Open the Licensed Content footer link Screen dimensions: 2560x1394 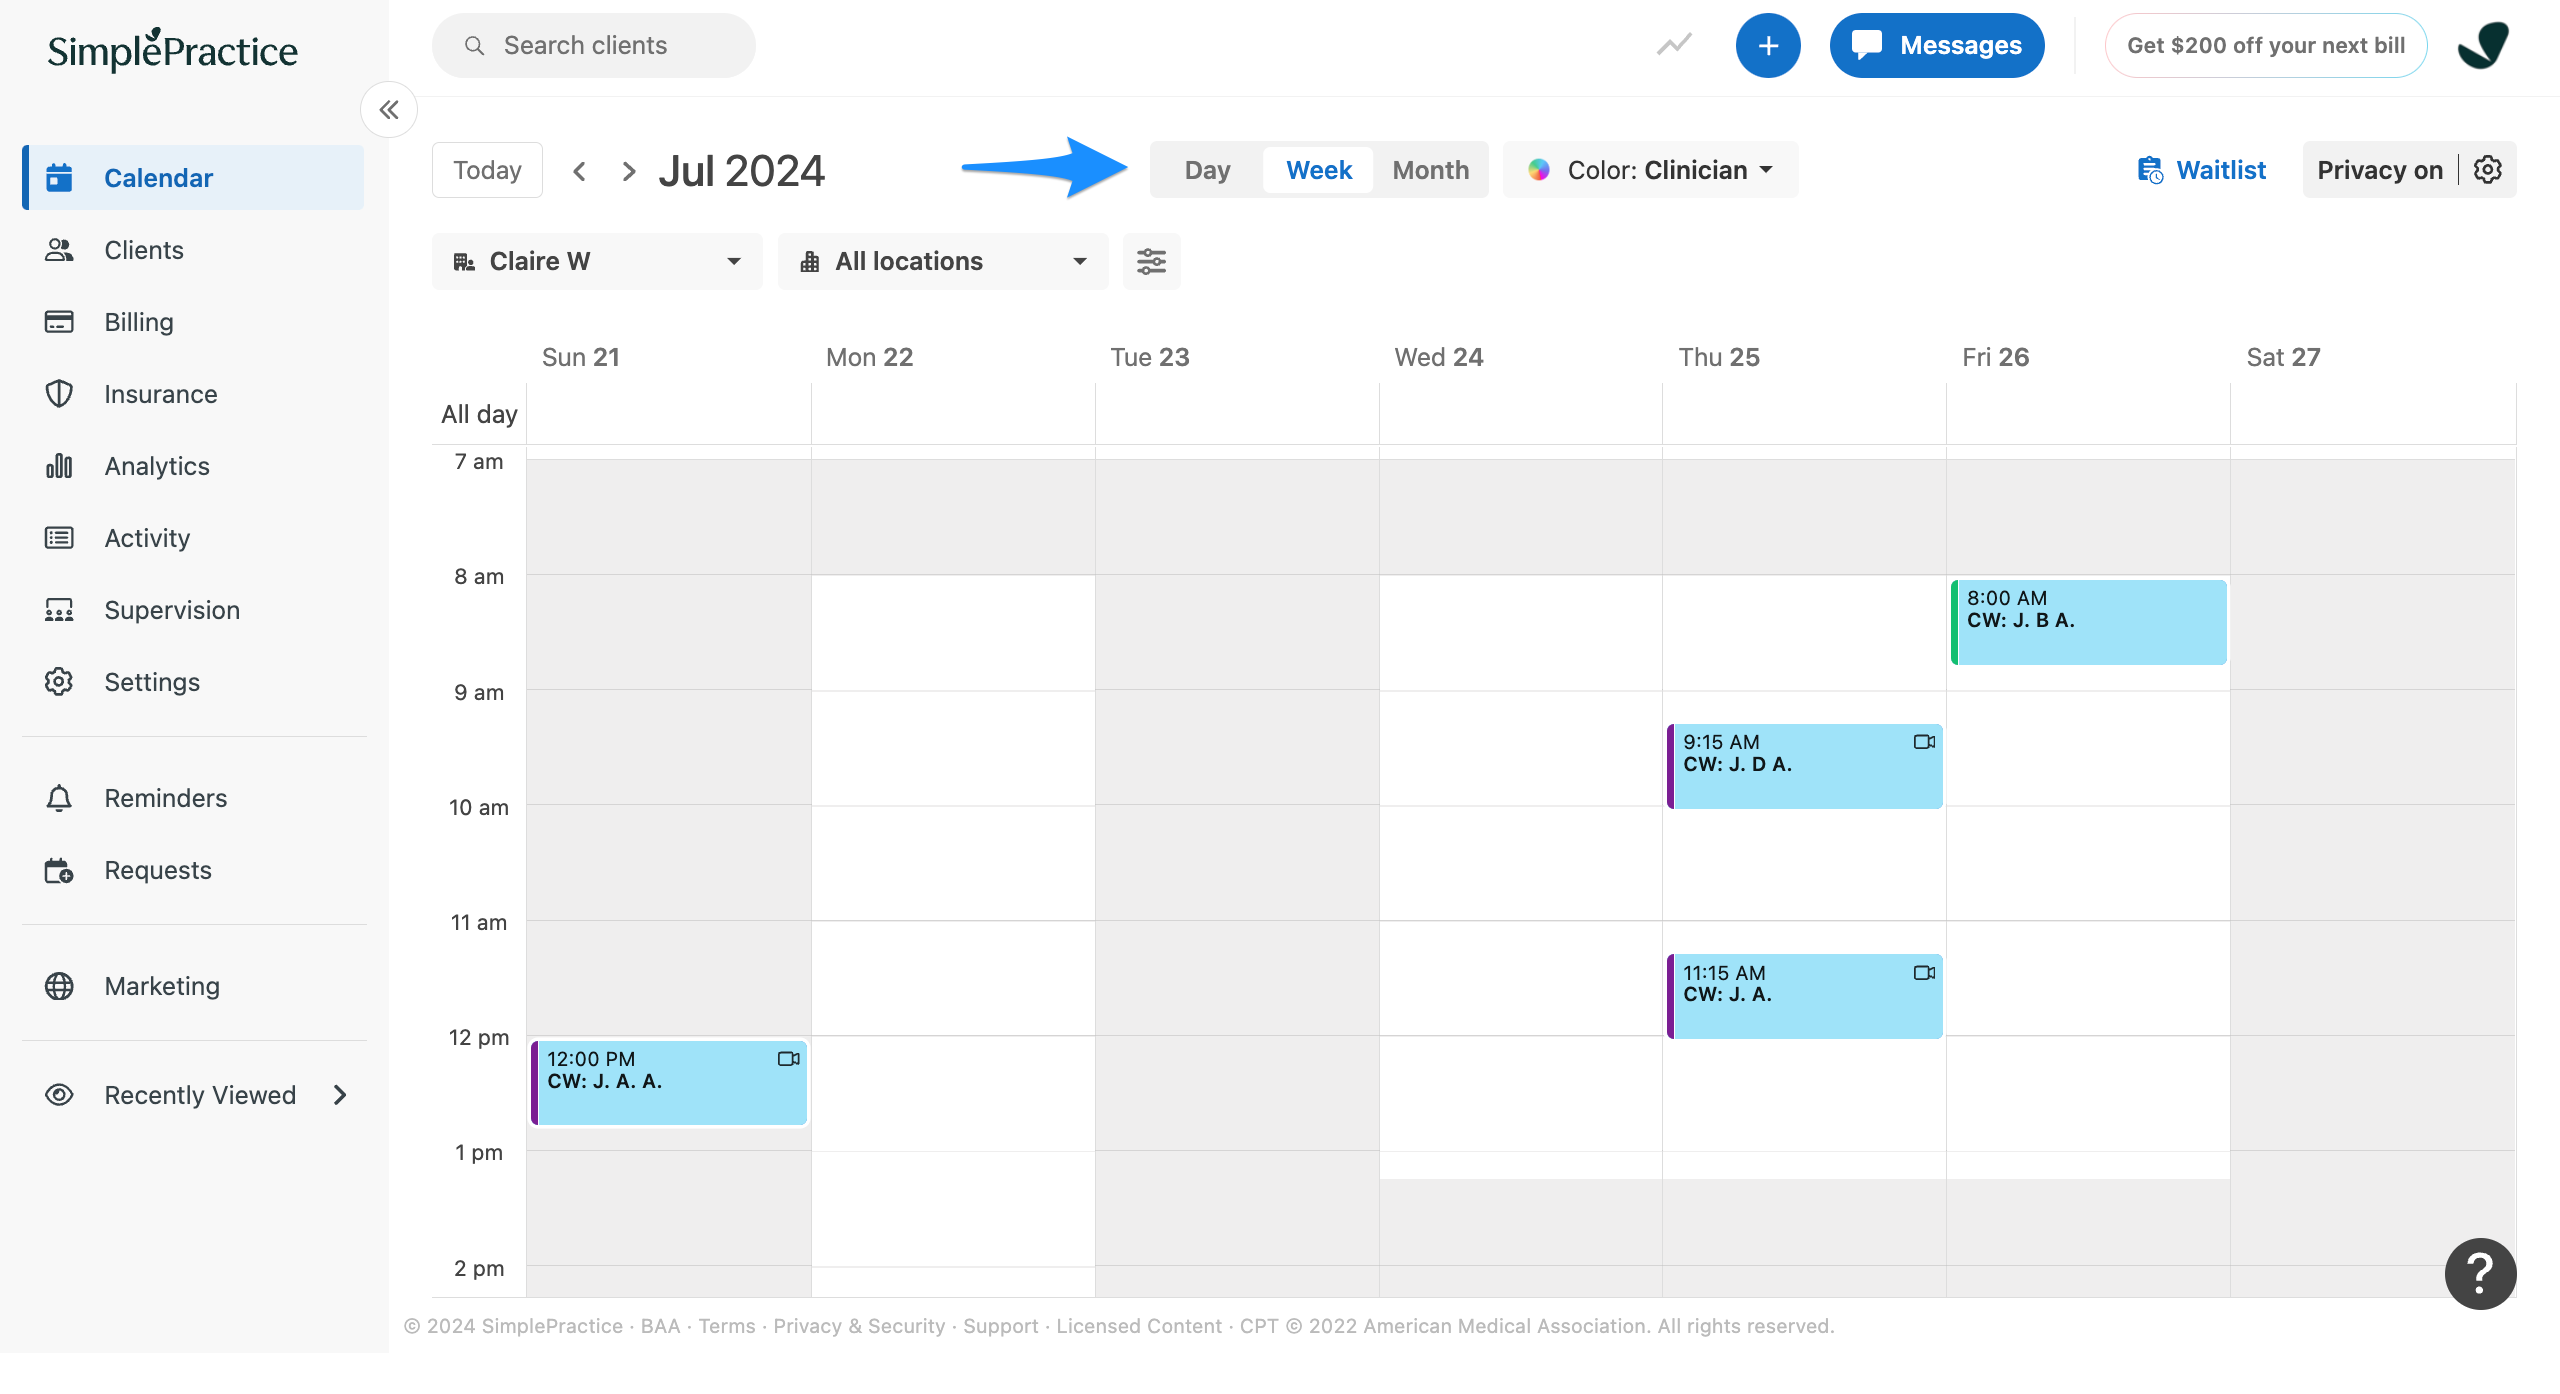pyautogui.click(x=1139, y=1326)
